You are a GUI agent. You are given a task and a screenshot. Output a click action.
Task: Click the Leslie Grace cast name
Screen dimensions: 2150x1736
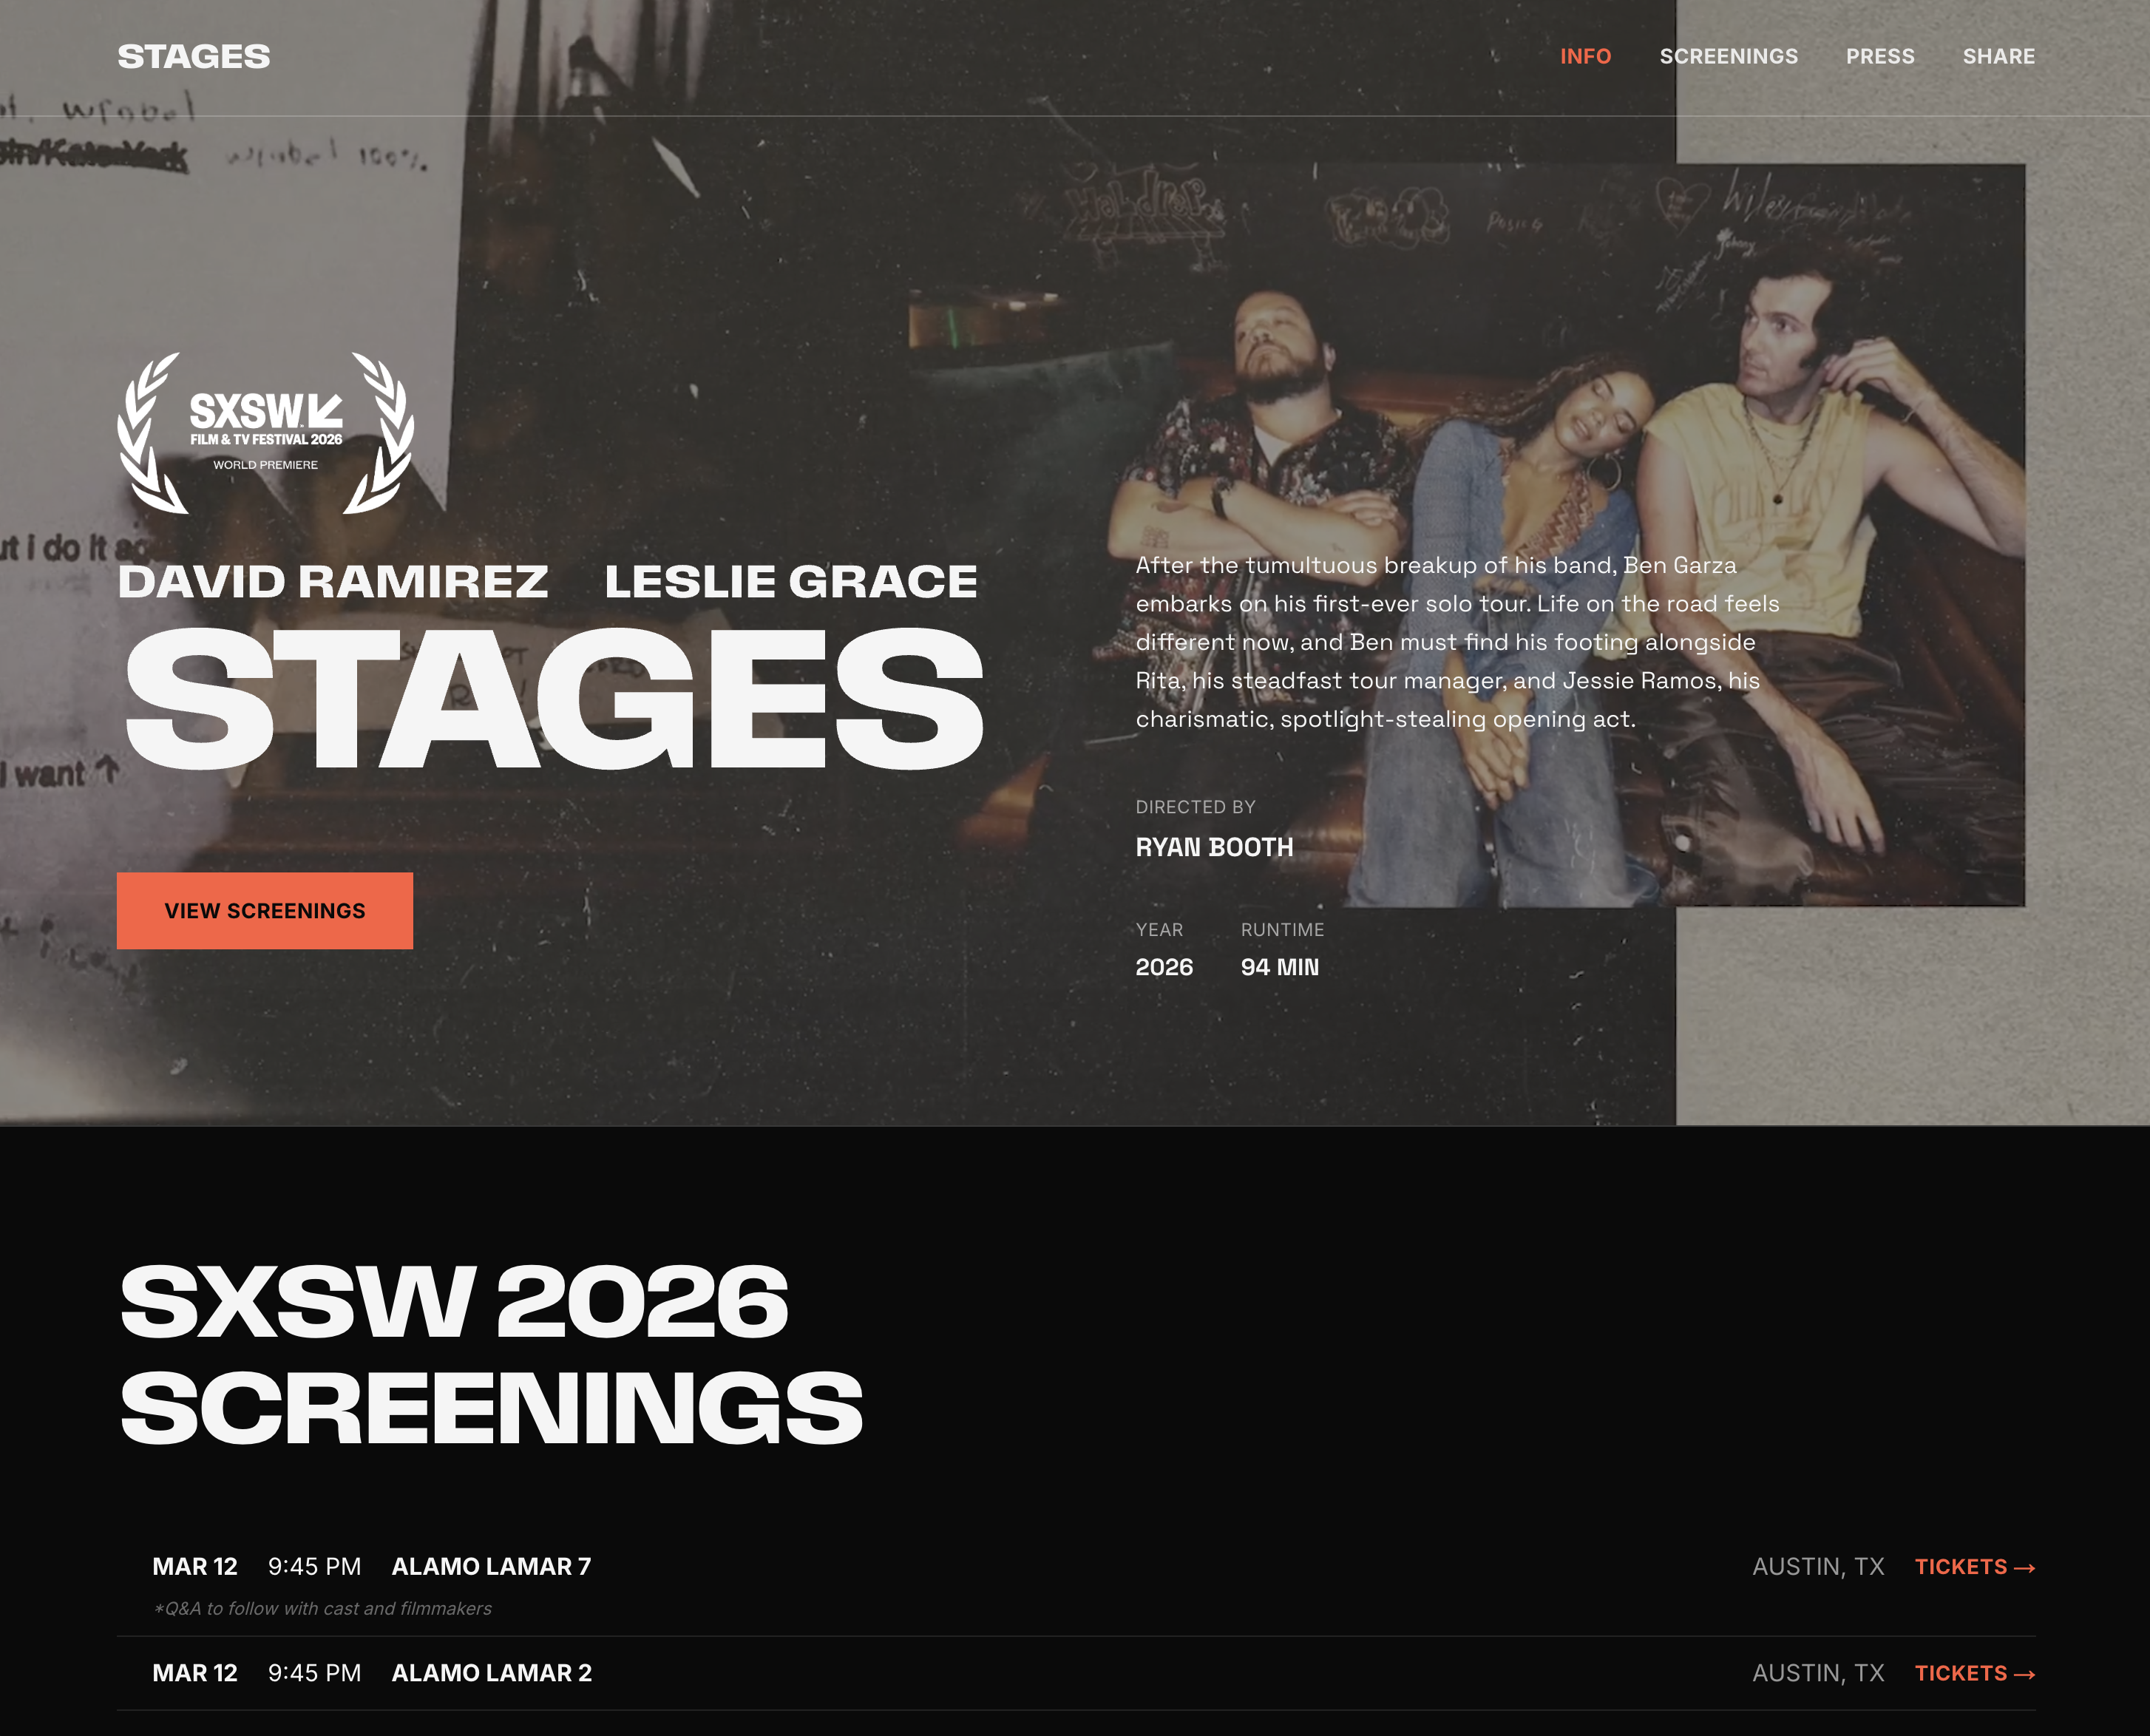pos(790,581)
